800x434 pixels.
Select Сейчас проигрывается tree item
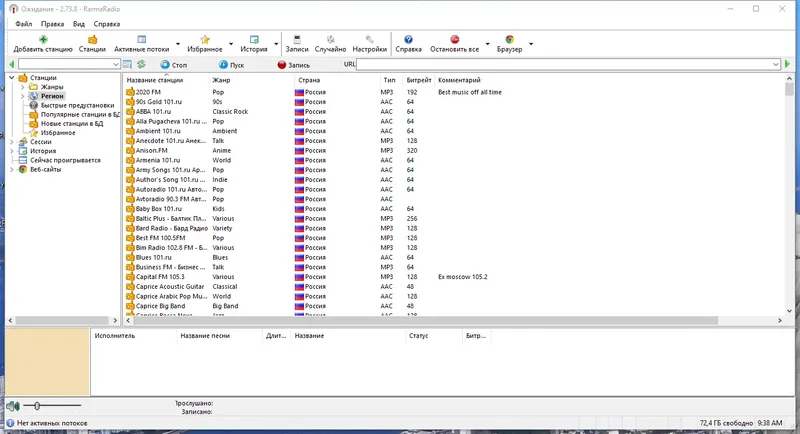(65, 160)
